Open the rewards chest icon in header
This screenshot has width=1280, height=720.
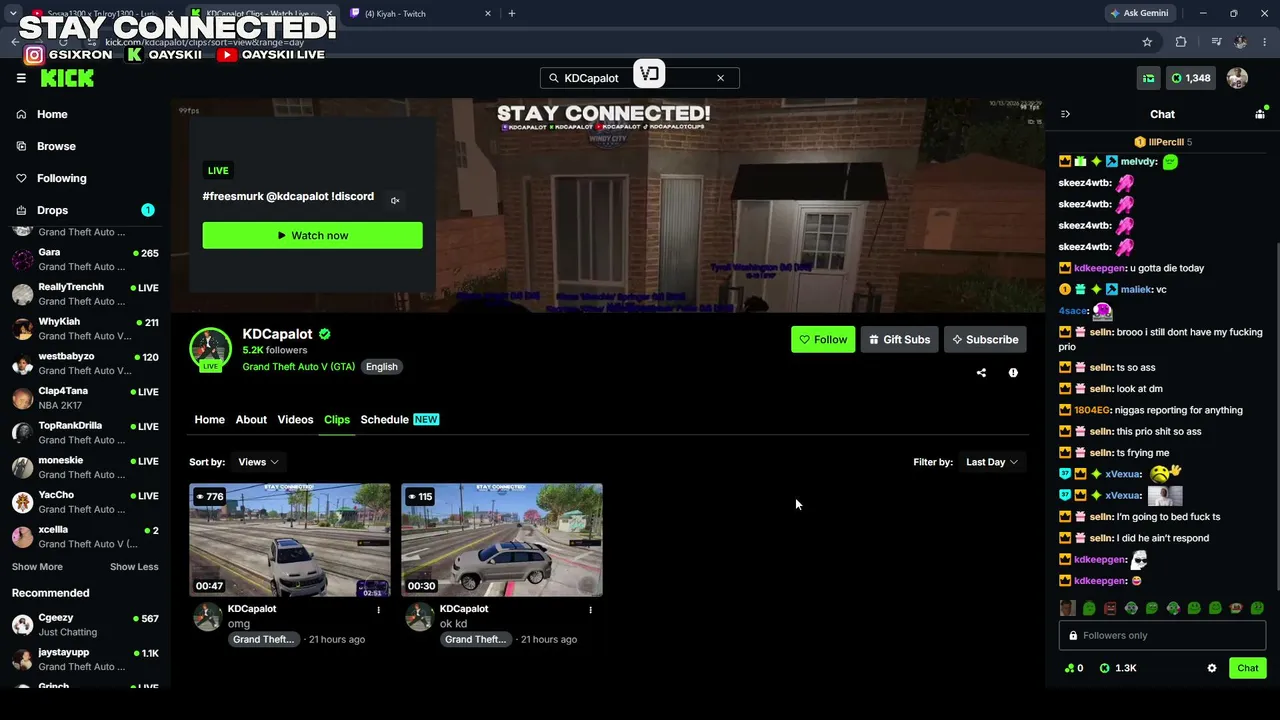point(1148,78)
